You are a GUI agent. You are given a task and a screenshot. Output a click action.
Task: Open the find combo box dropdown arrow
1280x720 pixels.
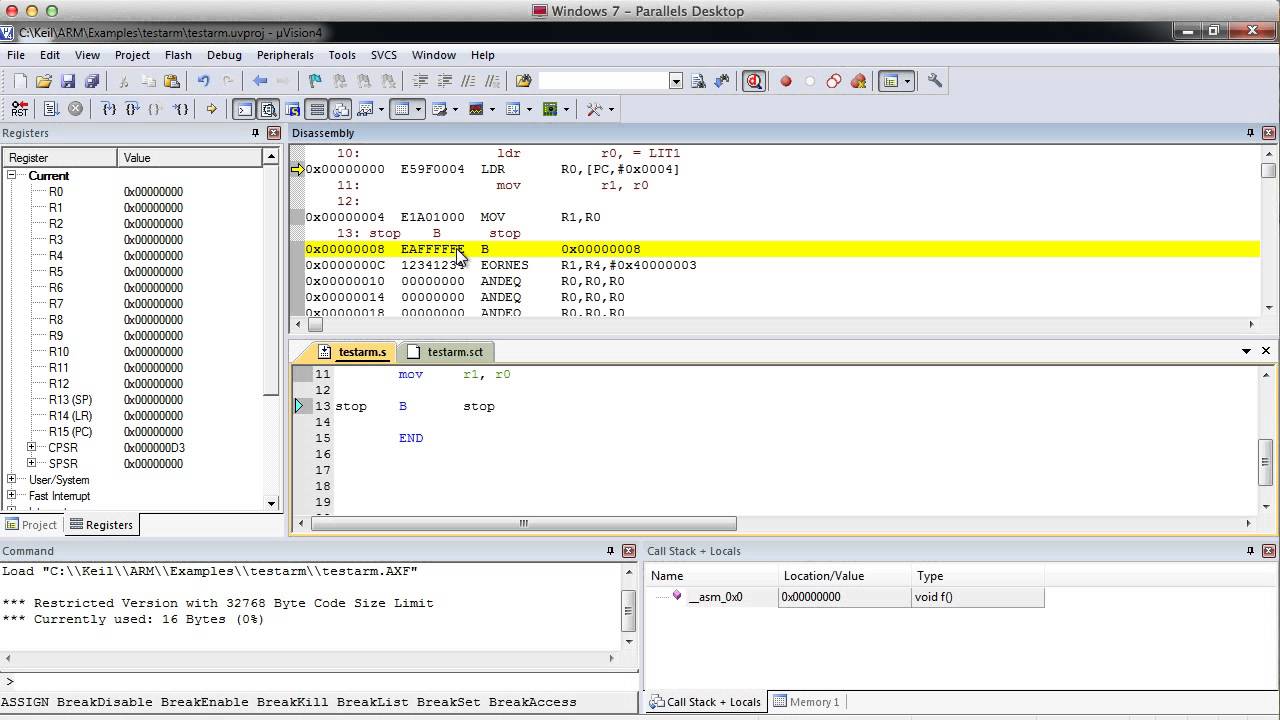(676, 81)
